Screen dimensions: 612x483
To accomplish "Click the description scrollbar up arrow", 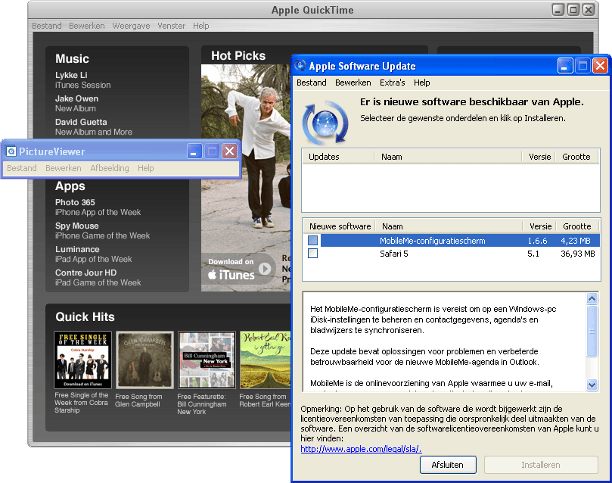I will pos(592,297).
